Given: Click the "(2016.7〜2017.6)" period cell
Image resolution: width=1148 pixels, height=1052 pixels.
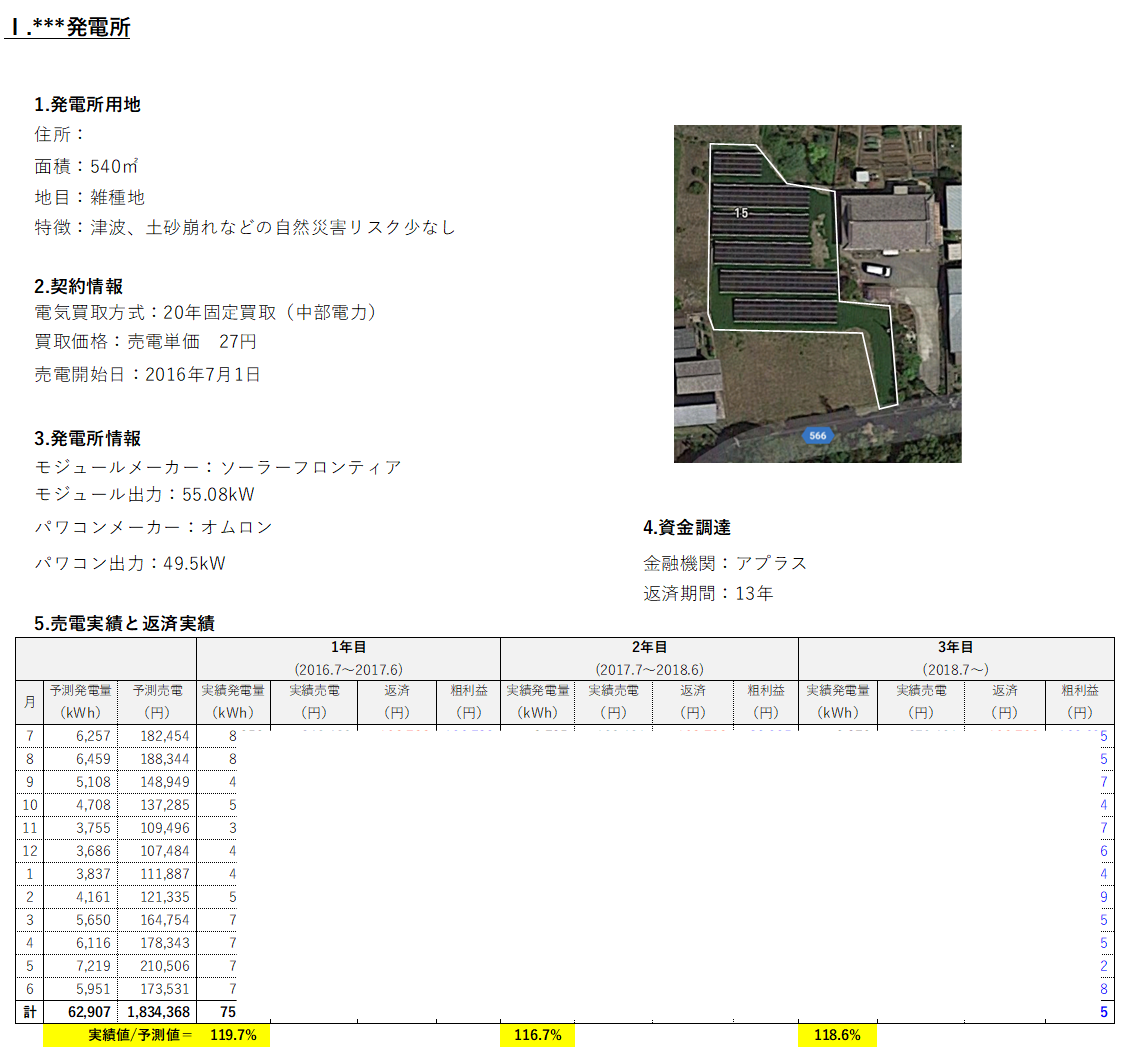Looking at the screenshot, I should click(348, 670).
